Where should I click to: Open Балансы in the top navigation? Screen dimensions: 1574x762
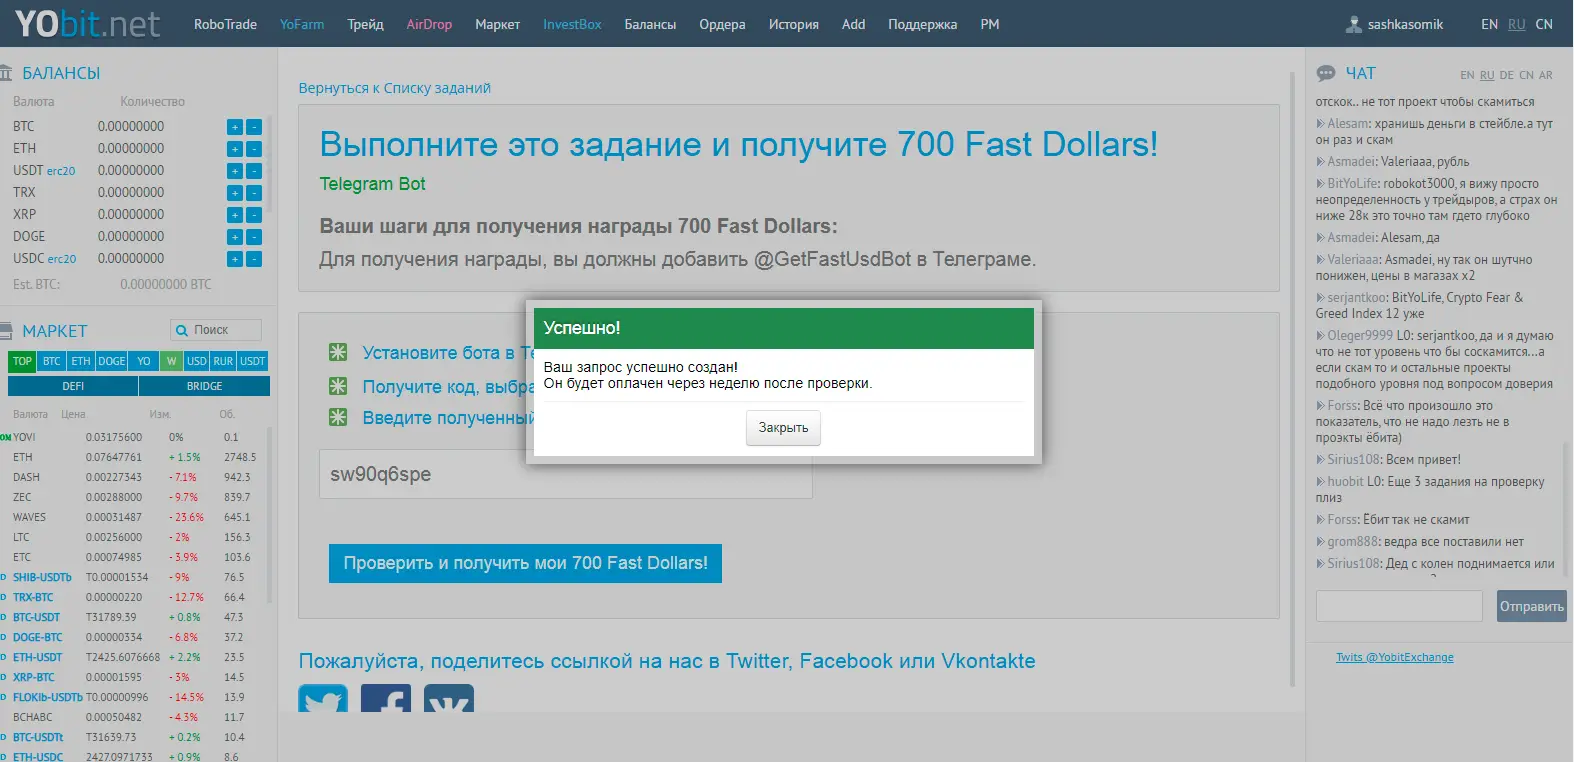coord(650,24)
